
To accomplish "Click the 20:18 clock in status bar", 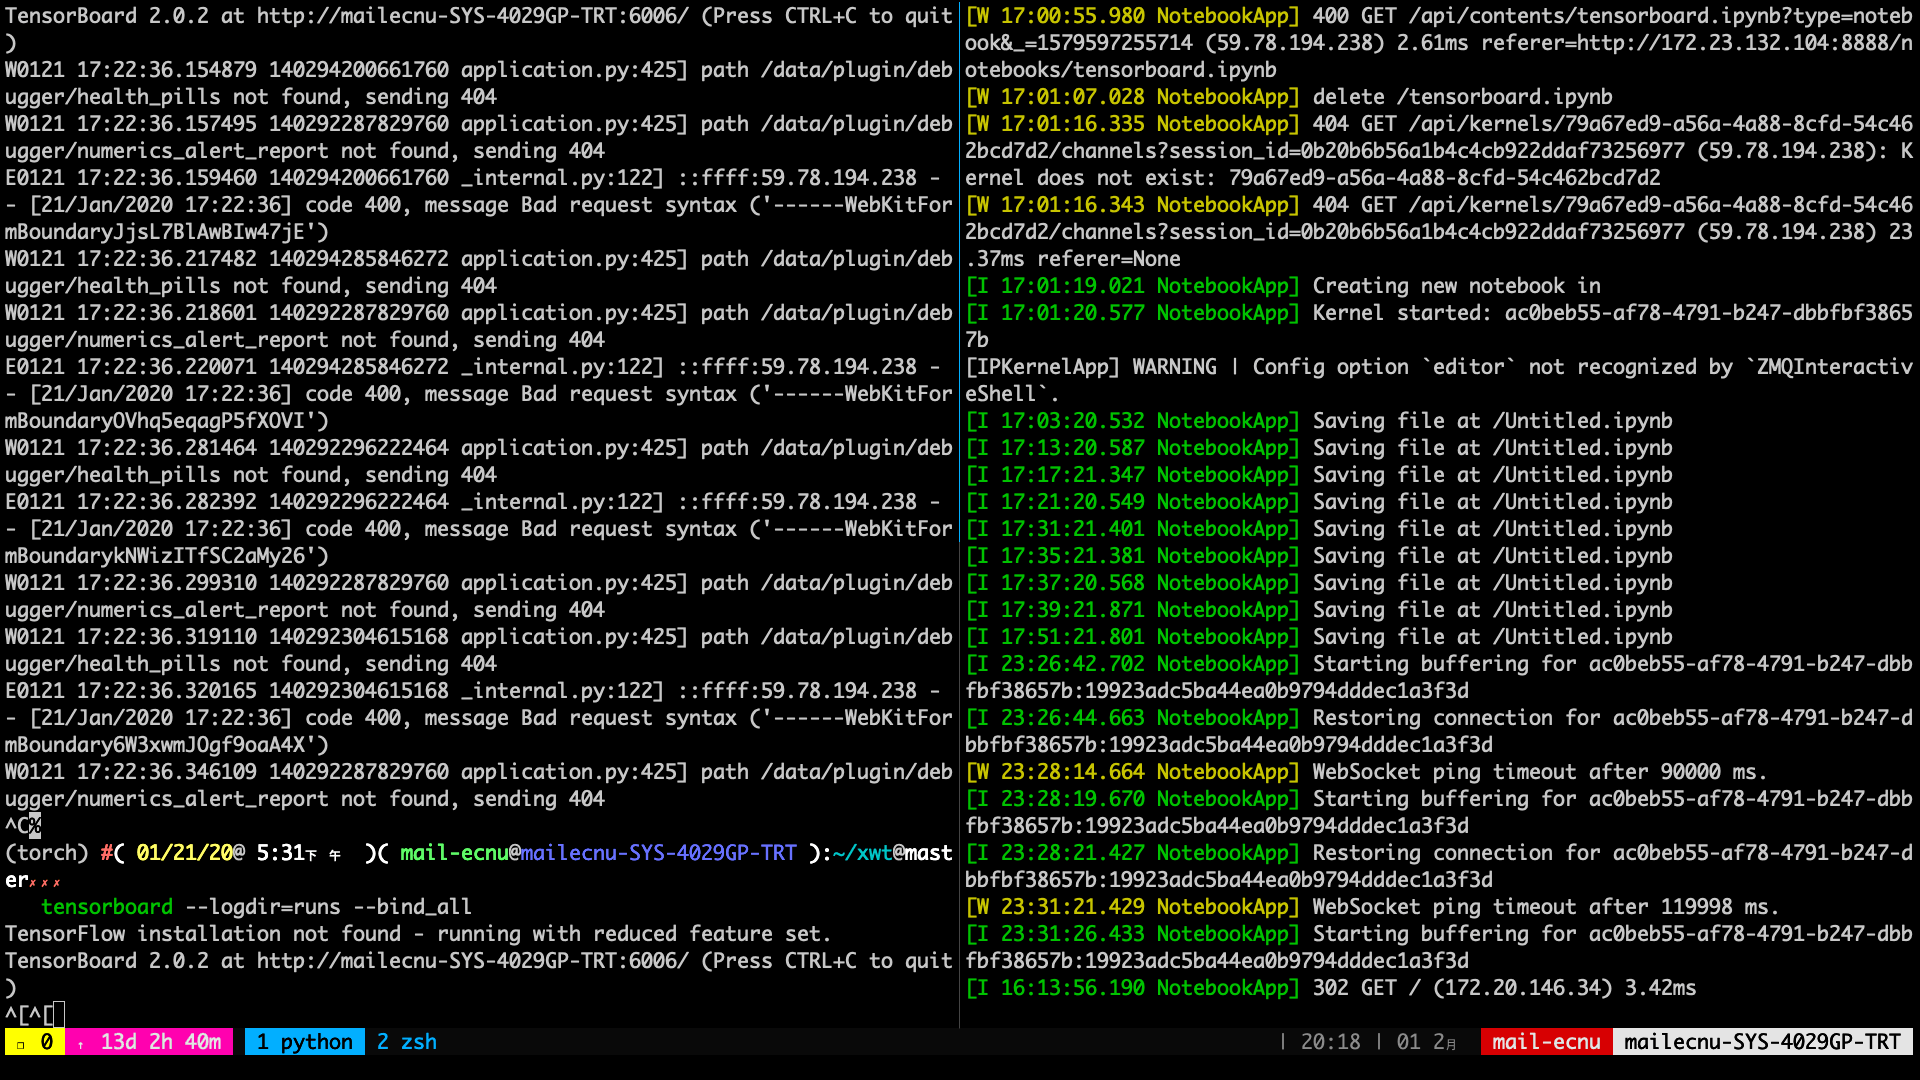I will click(x=1330, y=1042).
